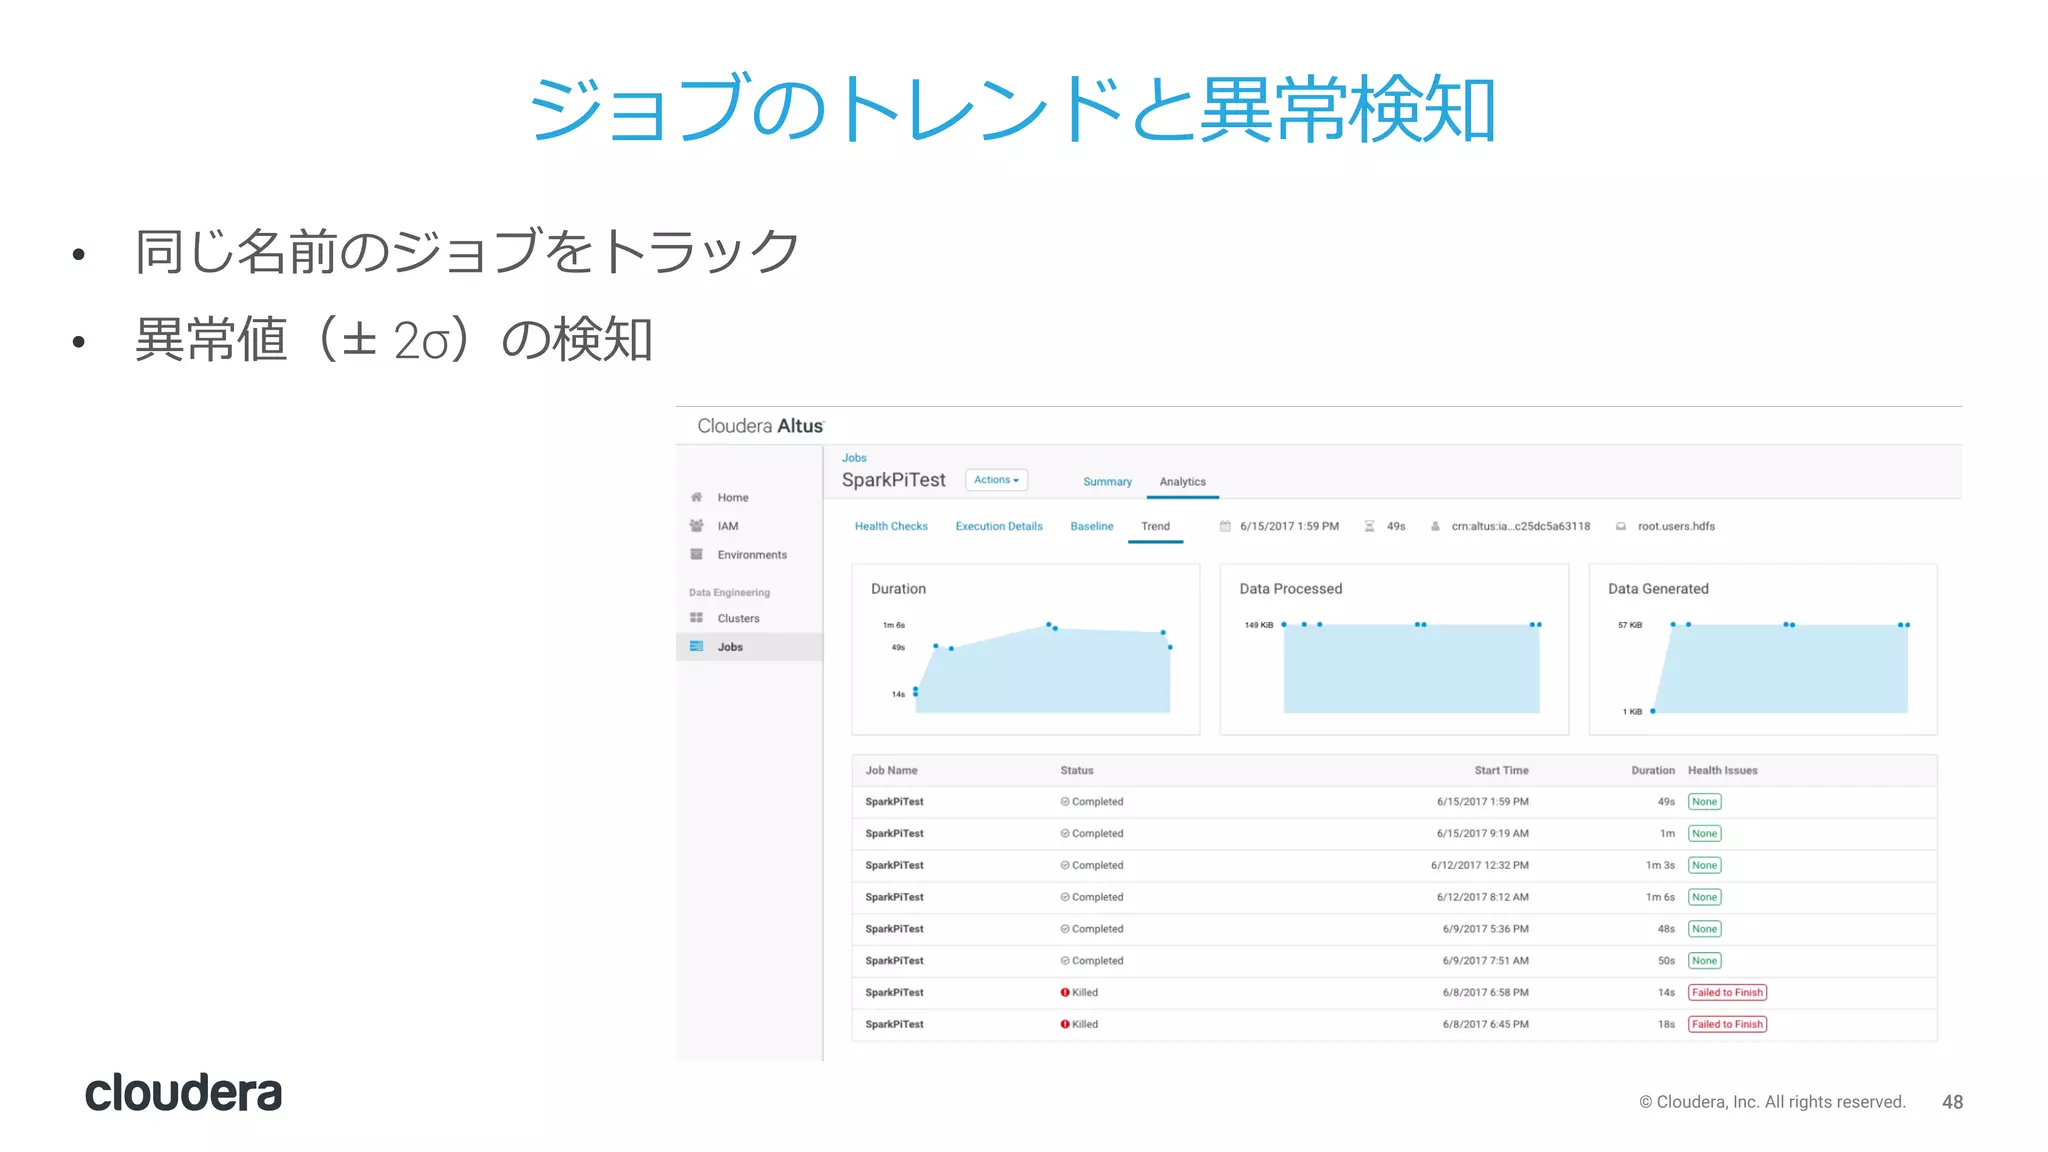Click the Duration column header in table
This screenshot has width=2048, height=1152.
point(1653,771)
